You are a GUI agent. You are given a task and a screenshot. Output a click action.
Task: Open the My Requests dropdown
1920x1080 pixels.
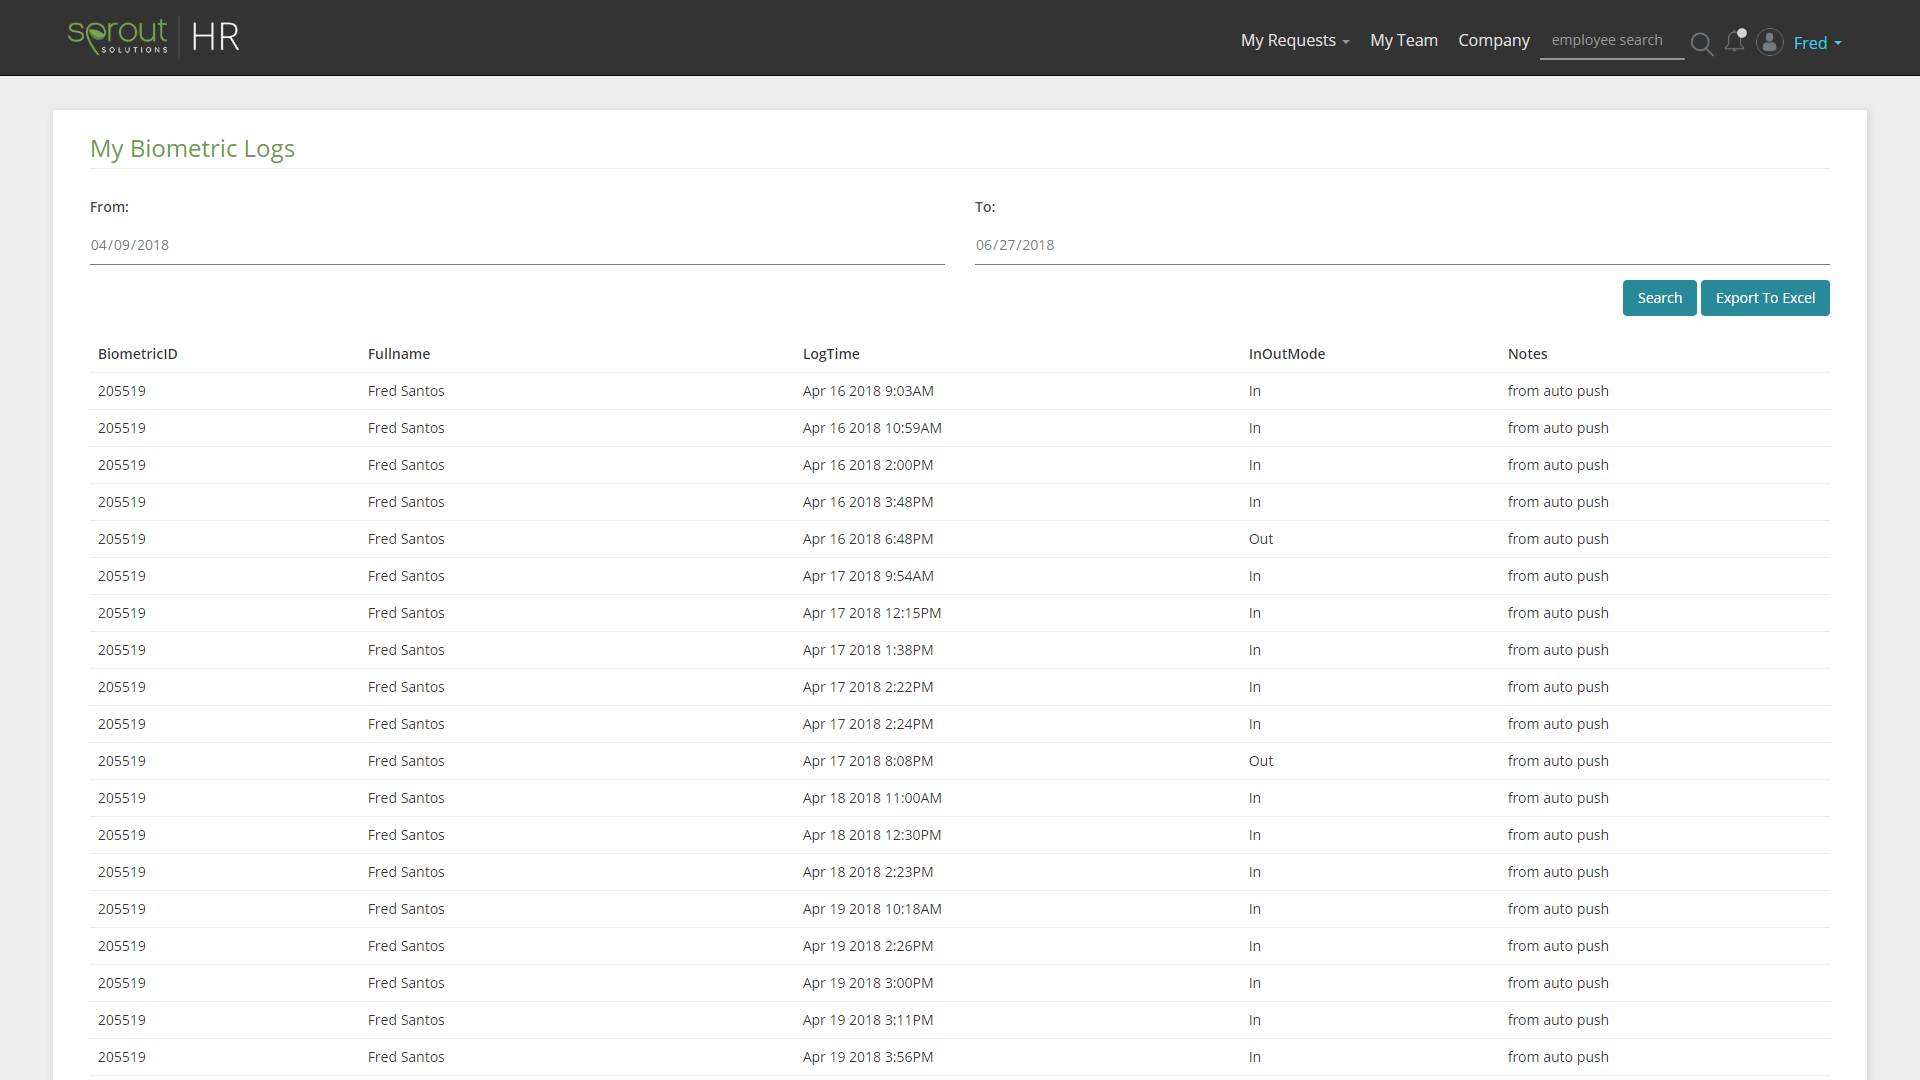tap(1293, 40)
